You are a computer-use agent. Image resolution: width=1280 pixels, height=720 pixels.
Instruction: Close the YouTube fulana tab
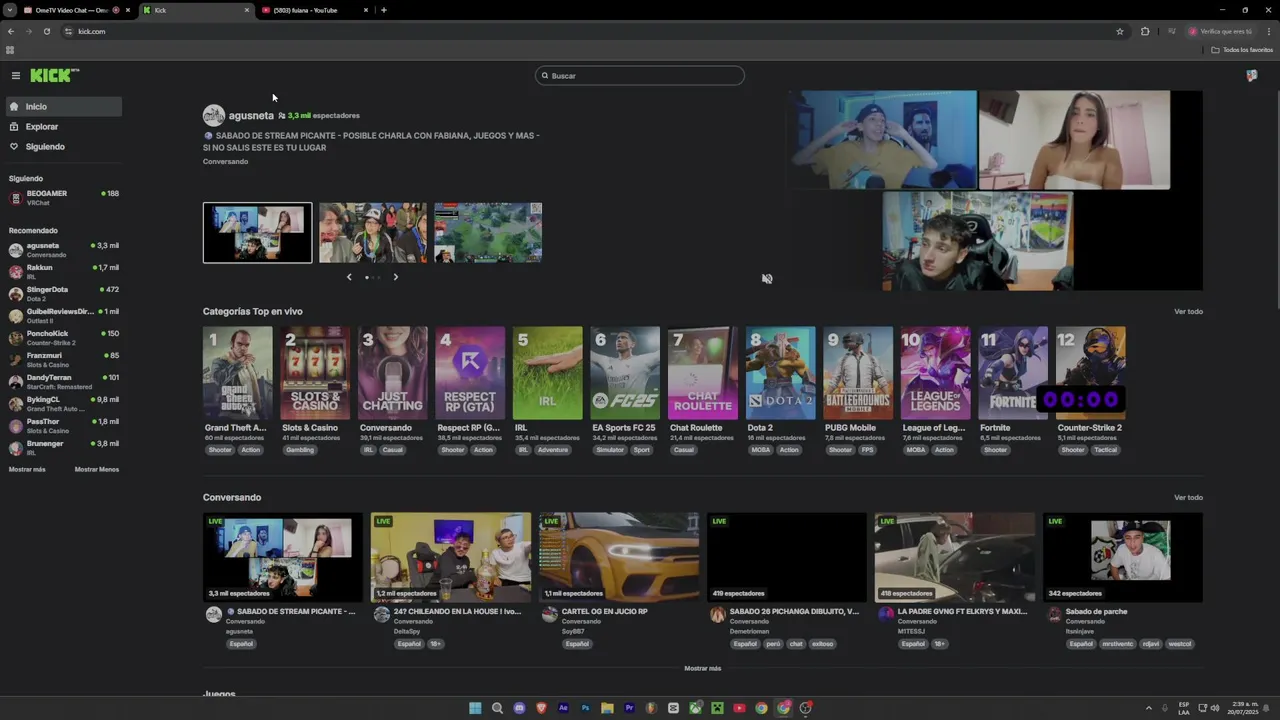click(366, 10)
